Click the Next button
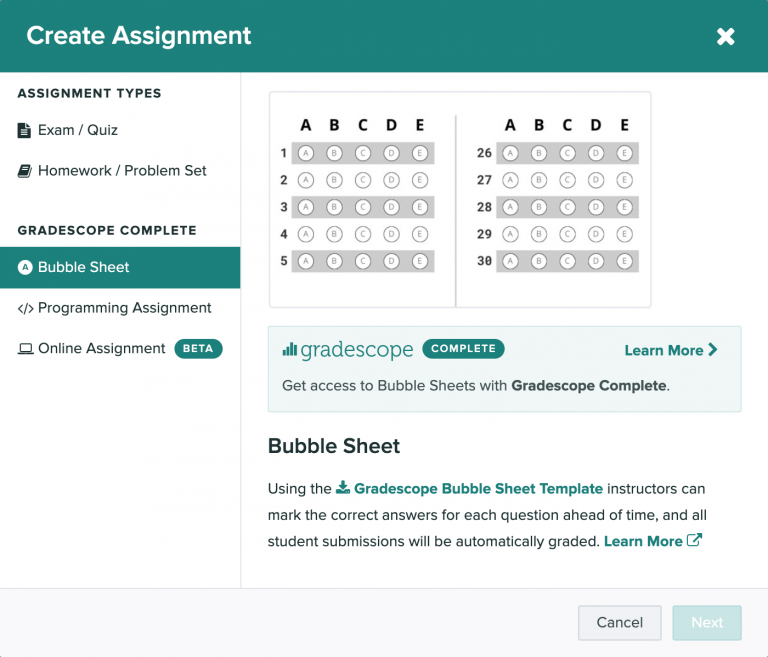Screen dimensions: 768x657 (x=707, y=623)
